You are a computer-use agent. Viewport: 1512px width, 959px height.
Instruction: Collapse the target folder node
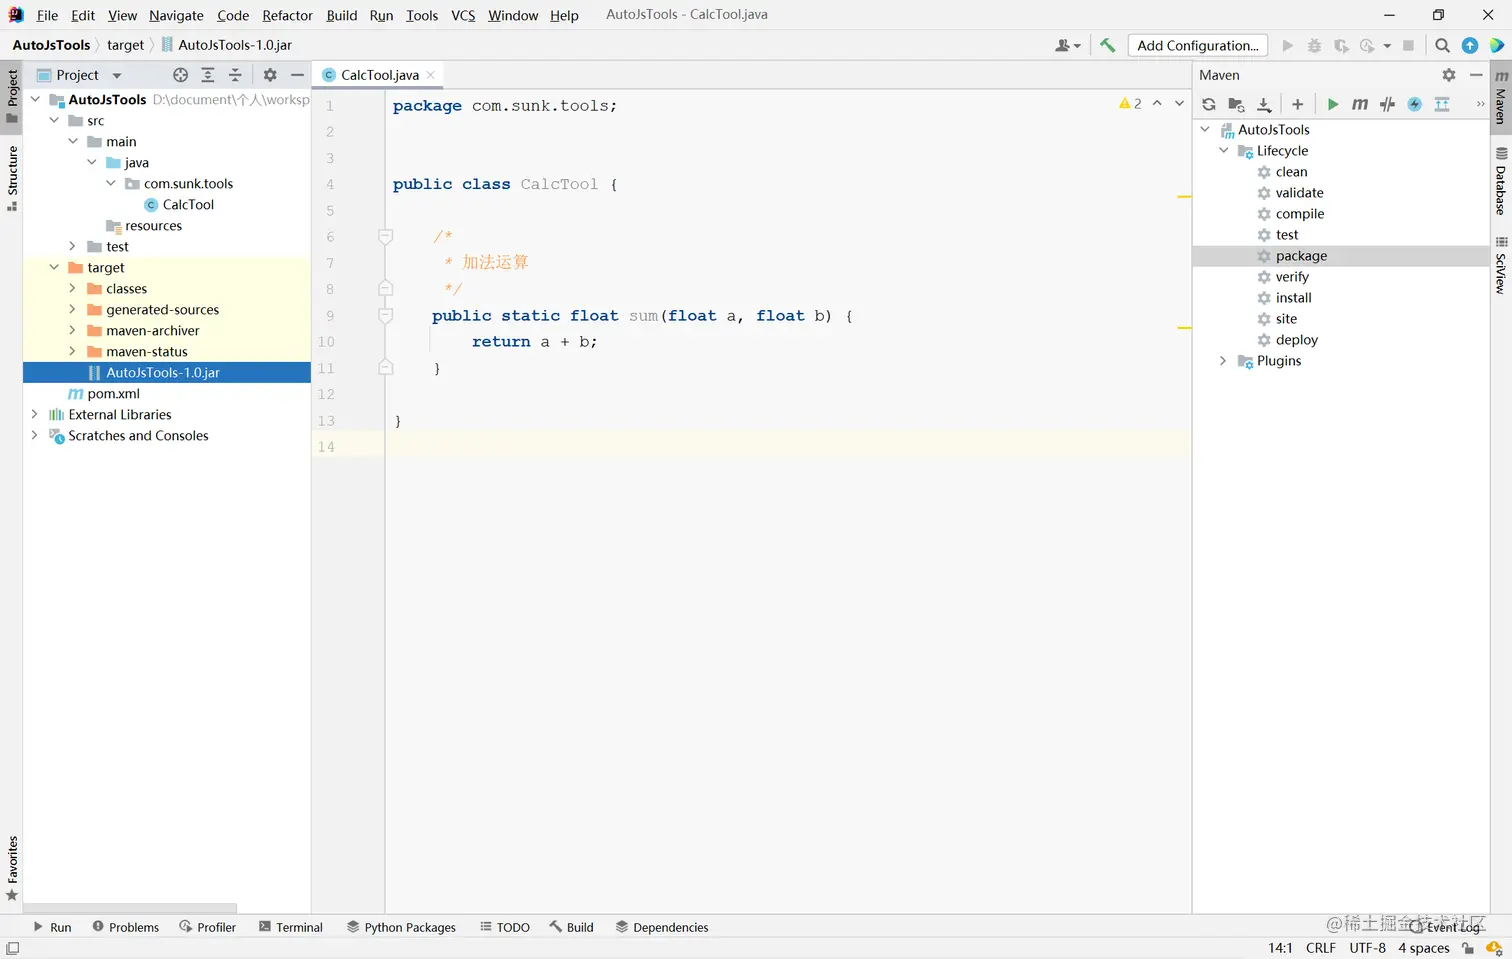point(54,267)
